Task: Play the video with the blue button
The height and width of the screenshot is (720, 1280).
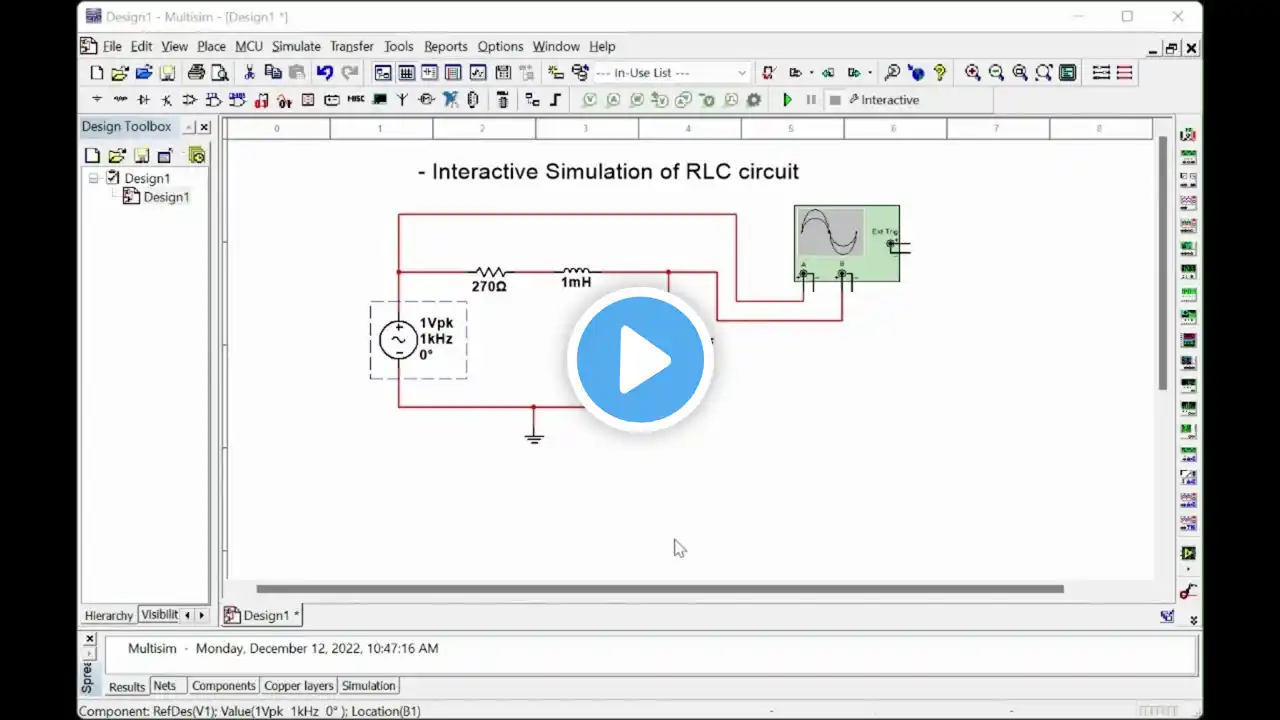Action: [x=640, y=359]
